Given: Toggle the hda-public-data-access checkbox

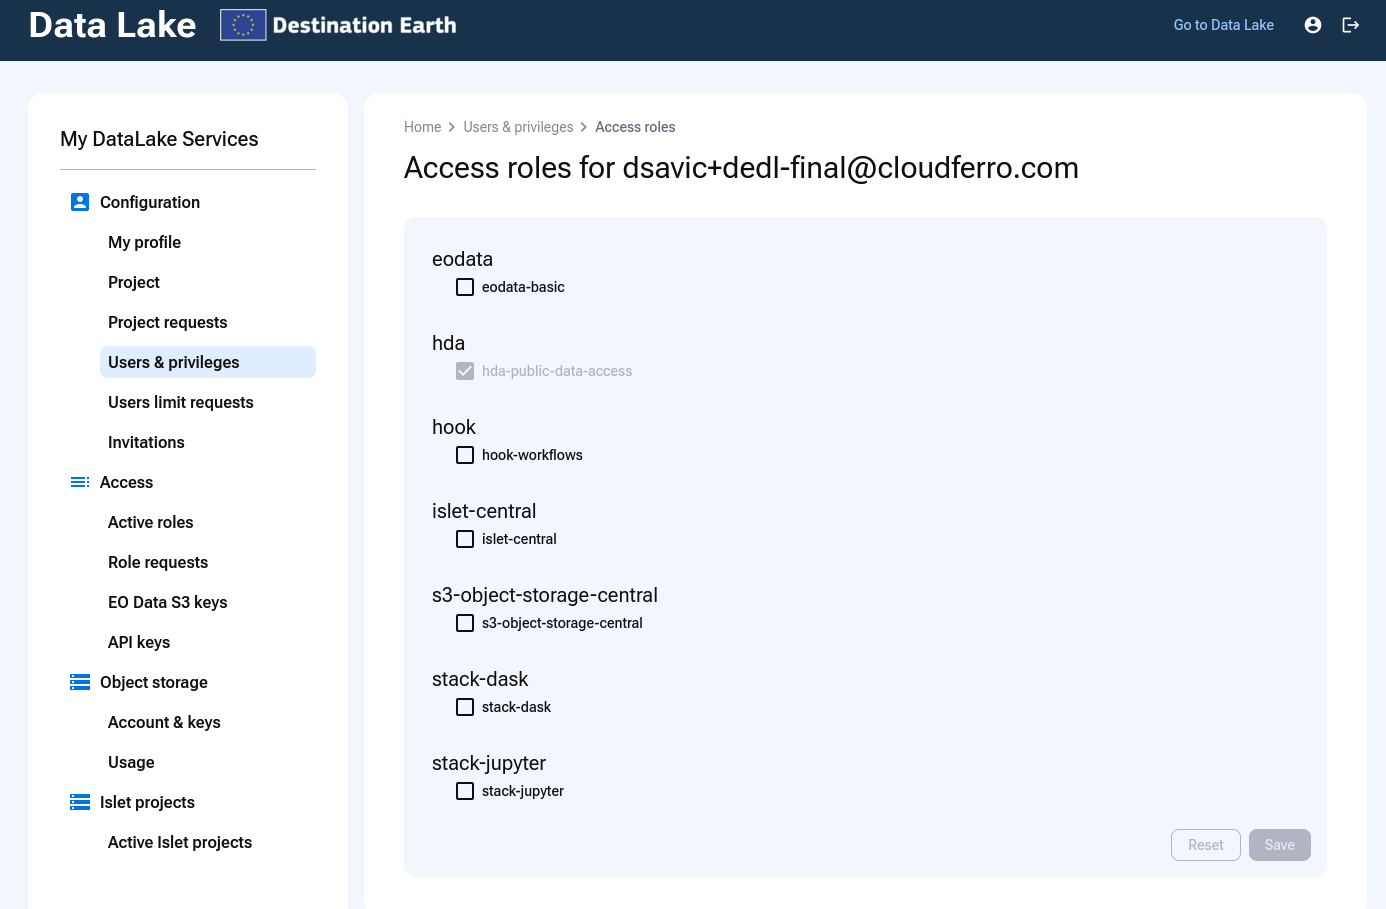Looking at the screenshot, I should [x=465, y=371].
